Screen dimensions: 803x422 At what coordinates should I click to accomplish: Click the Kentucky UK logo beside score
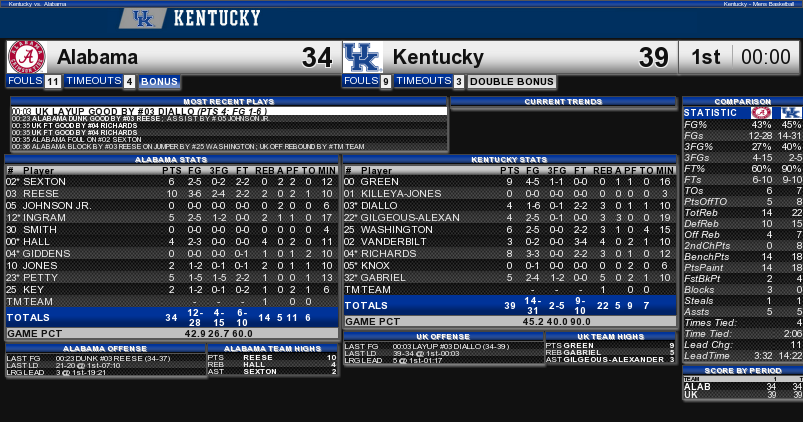point(363,57)
